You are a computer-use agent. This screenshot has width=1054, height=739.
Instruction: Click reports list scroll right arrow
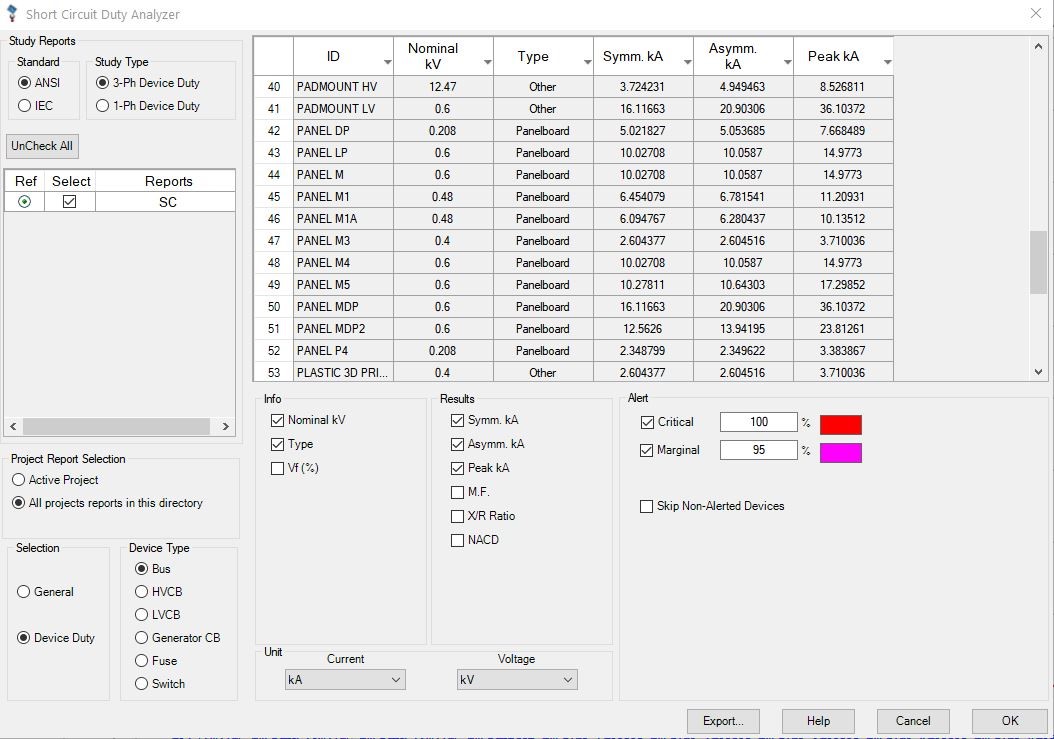tap(226, 426)
